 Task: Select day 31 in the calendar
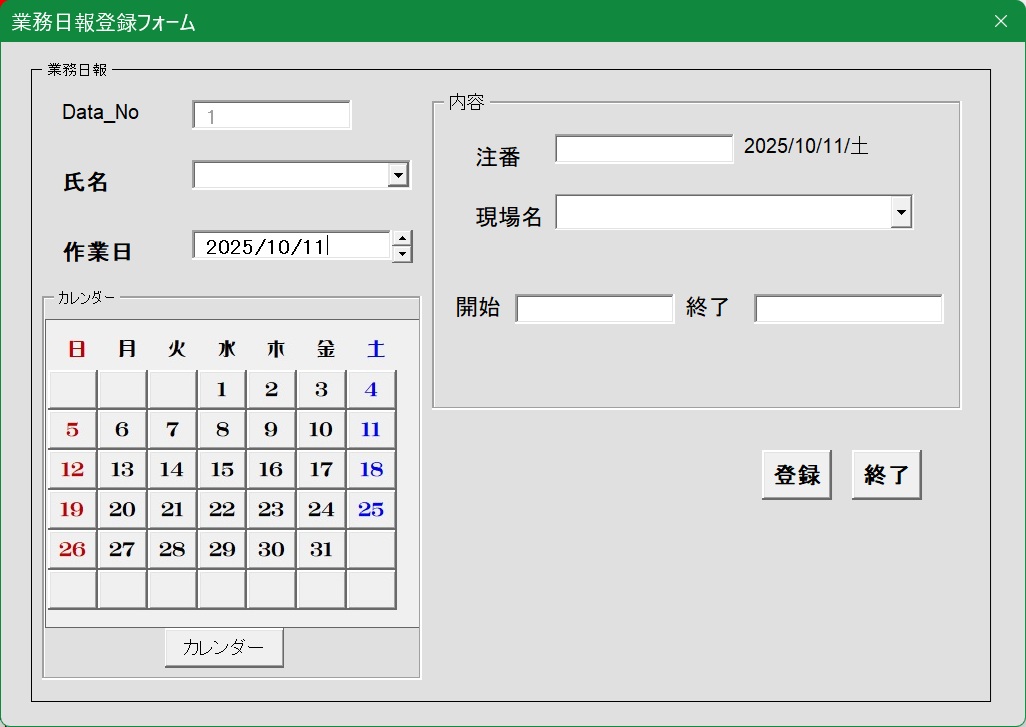pyautogui.click(x=321, y=550)
